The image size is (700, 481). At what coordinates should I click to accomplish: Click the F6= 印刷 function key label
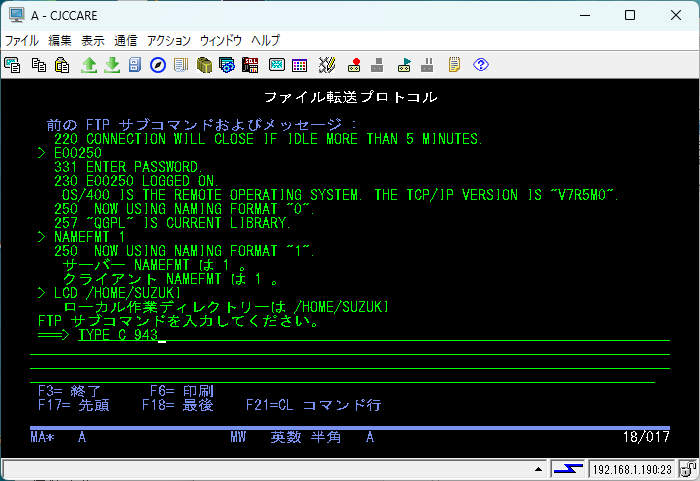coord(182,391)
